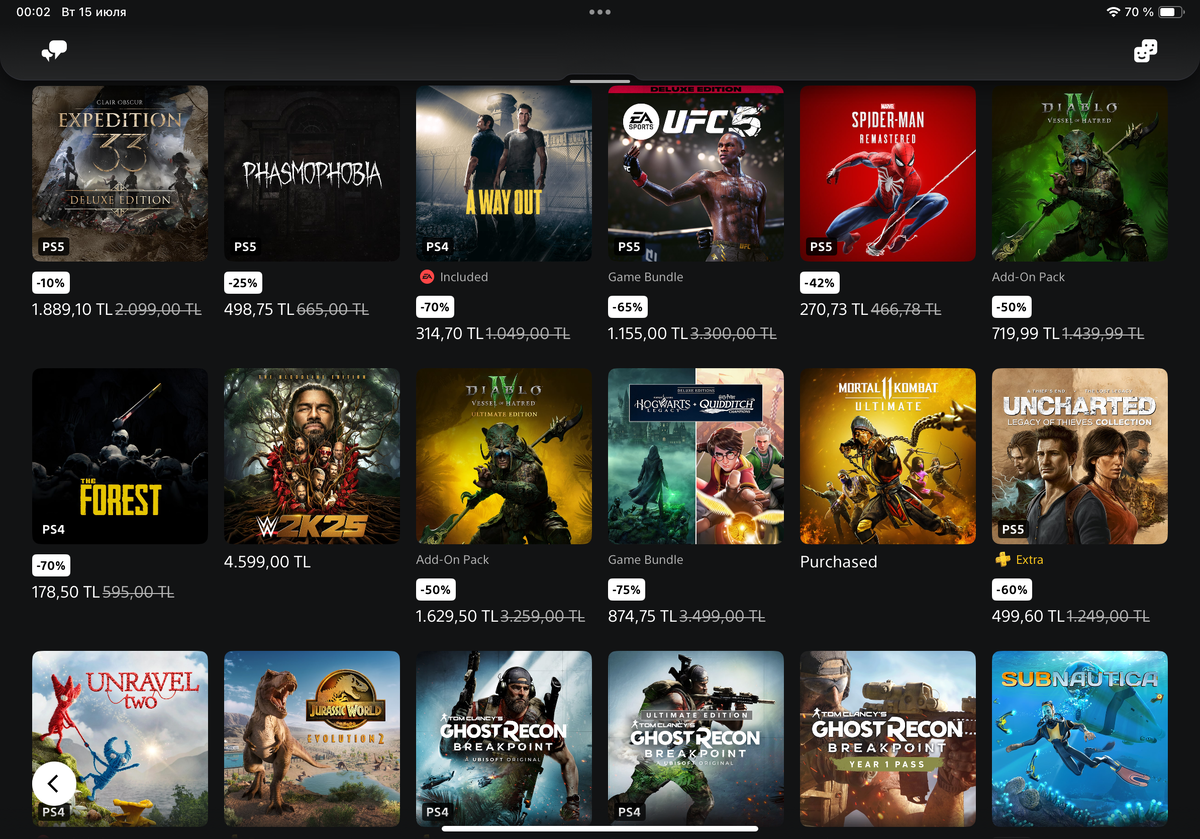
Task: Open the Phasmophobia game cover
Action: (312, 174)
